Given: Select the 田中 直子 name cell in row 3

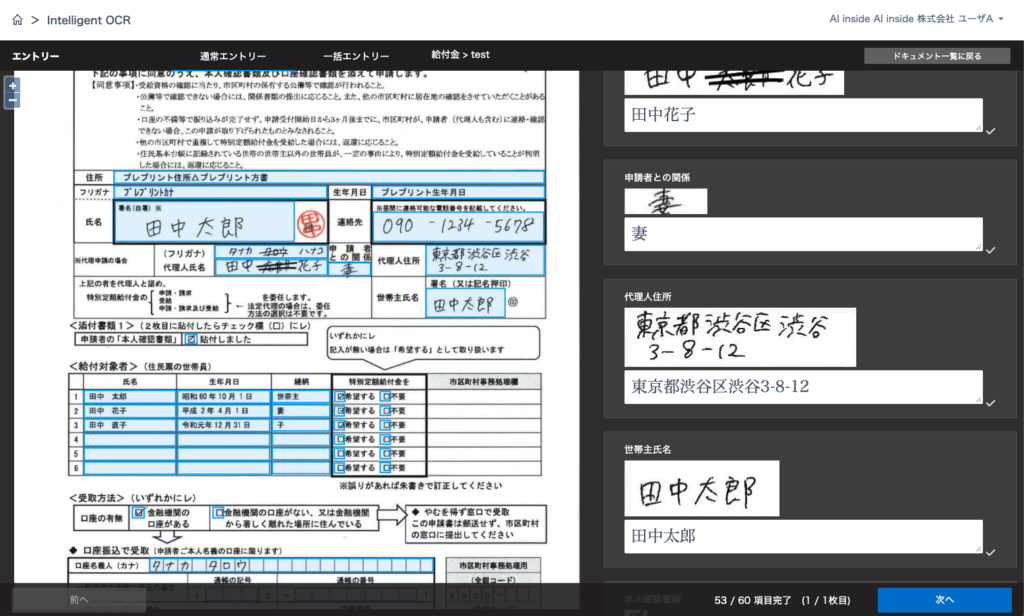Looking at the screenshot, I should tap(129, 425).
